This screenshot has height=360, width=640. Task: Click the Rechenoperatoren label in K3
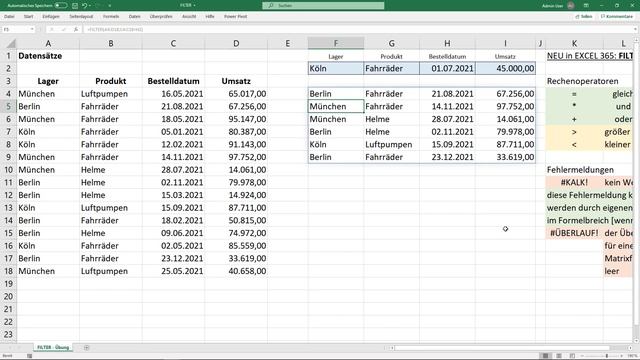pyautogui.click(x=582, y=81)
